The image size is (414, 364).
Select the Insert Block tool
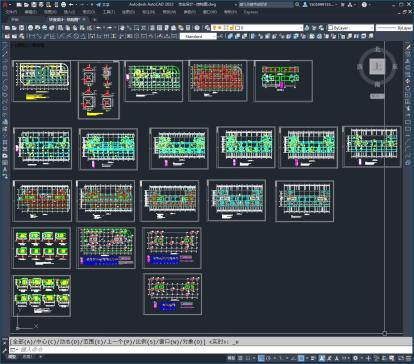point(5,122)
